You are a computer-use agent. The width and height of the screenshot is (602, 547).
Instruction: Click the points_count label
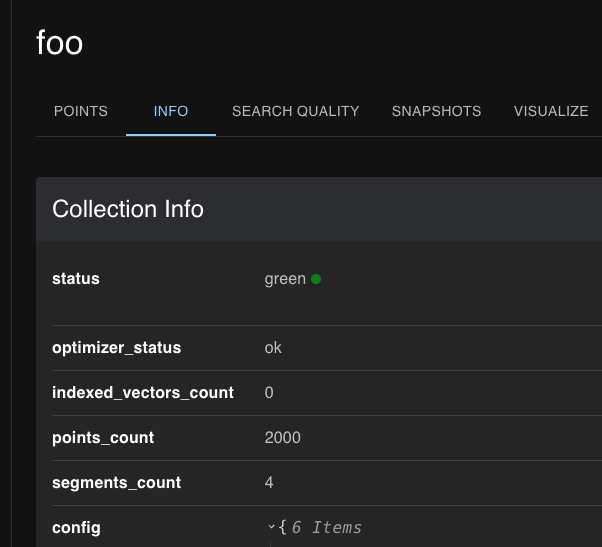tap(103, 438)
